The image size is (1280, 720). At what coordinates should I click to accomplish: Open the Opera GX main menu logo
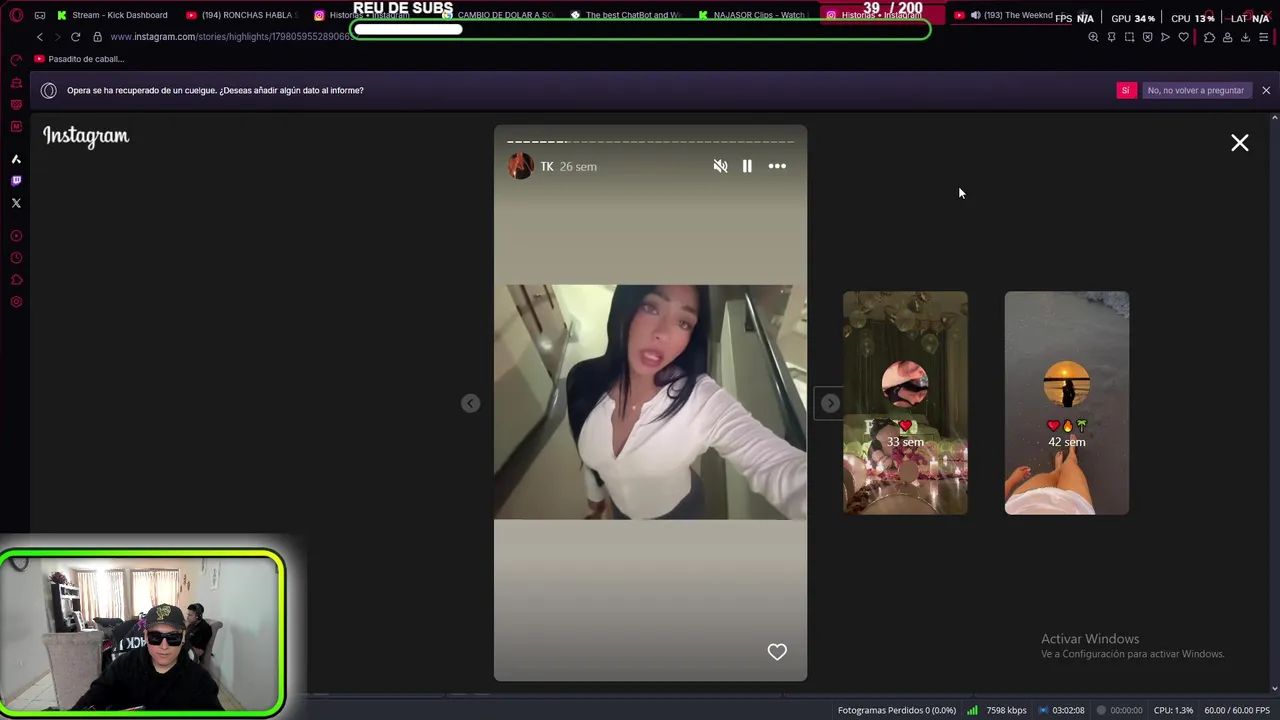pyautogui.click(x=16, y=15)
